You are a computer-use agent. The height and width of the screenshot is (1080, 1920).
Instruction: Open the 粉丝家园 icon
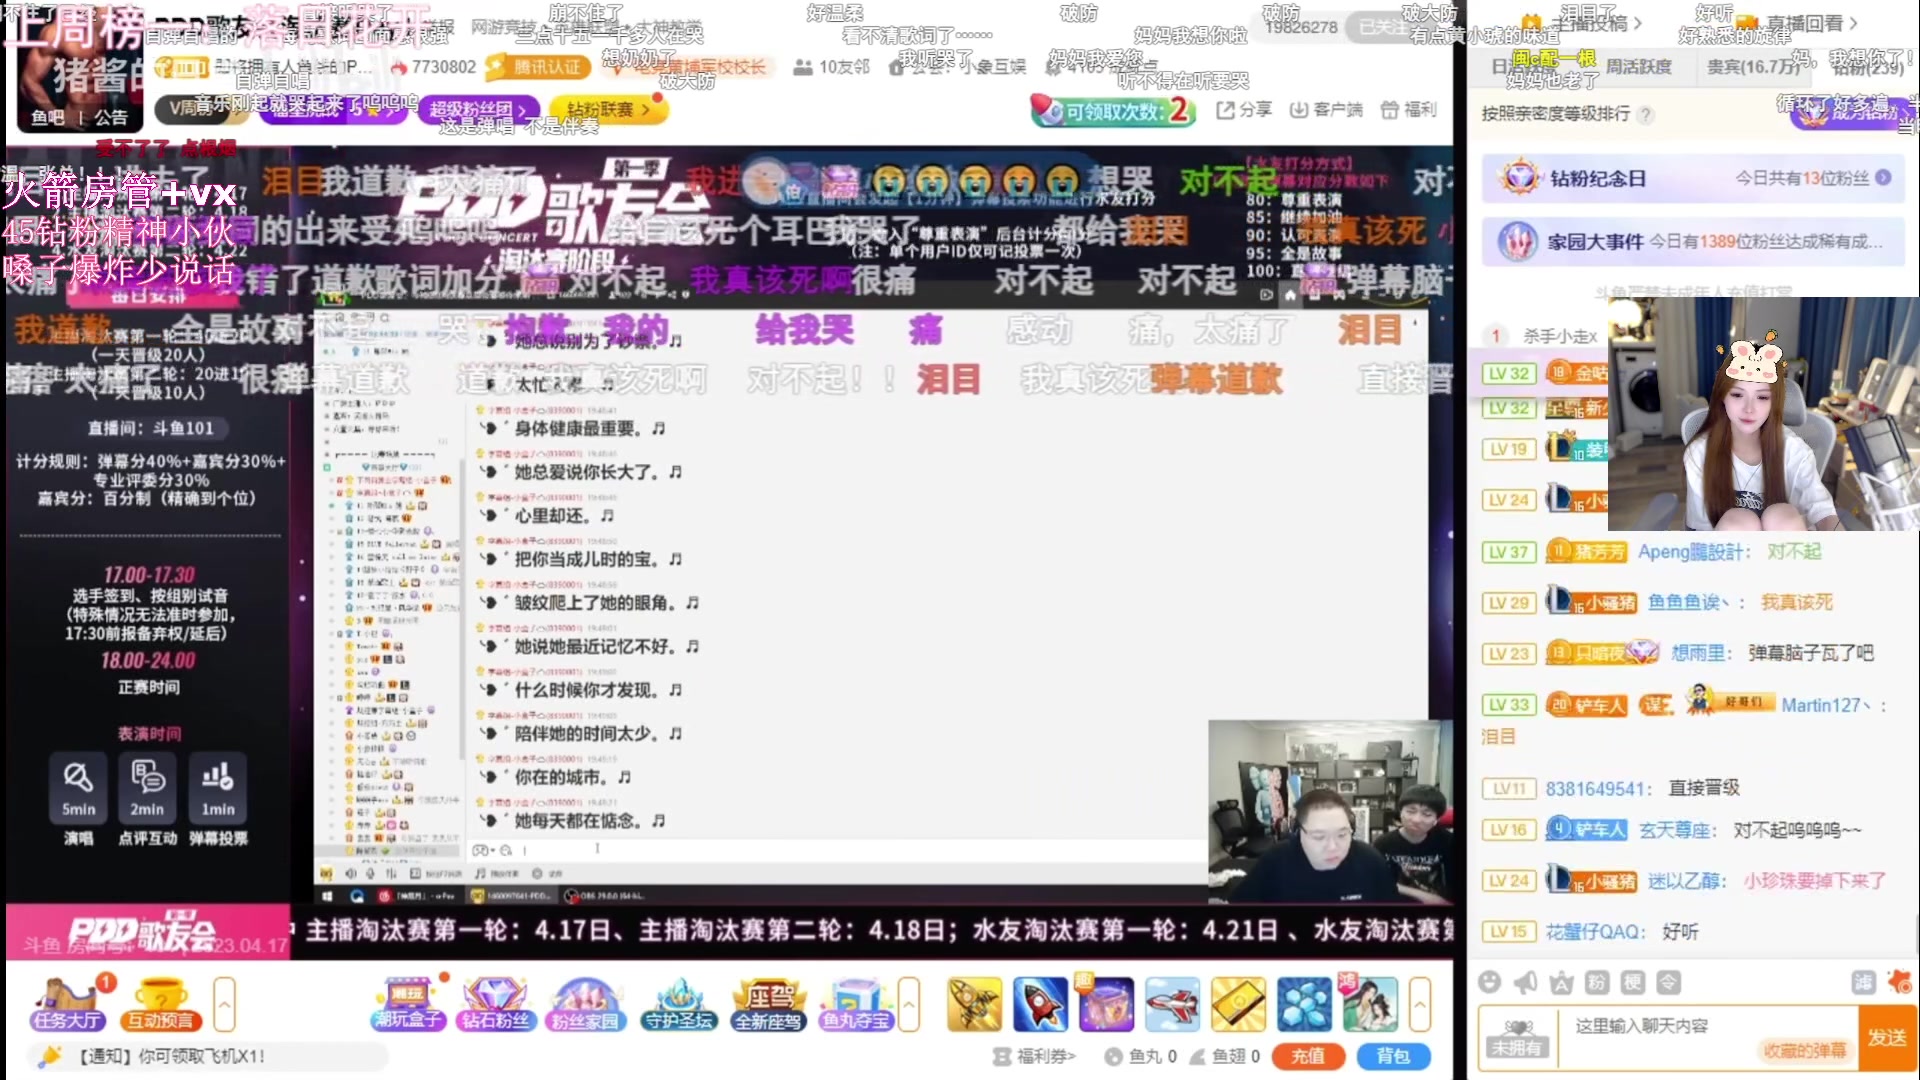[x=585, y=1004]
